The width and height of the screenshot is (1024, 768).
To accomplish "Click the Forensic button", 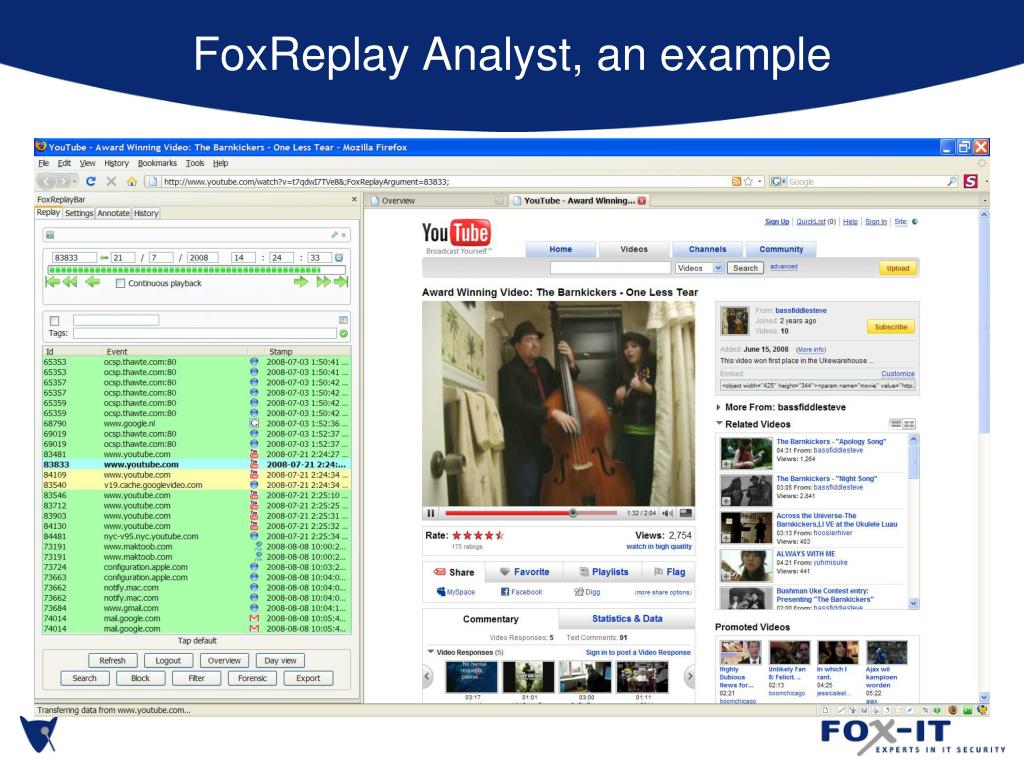I will pos(253,679).
